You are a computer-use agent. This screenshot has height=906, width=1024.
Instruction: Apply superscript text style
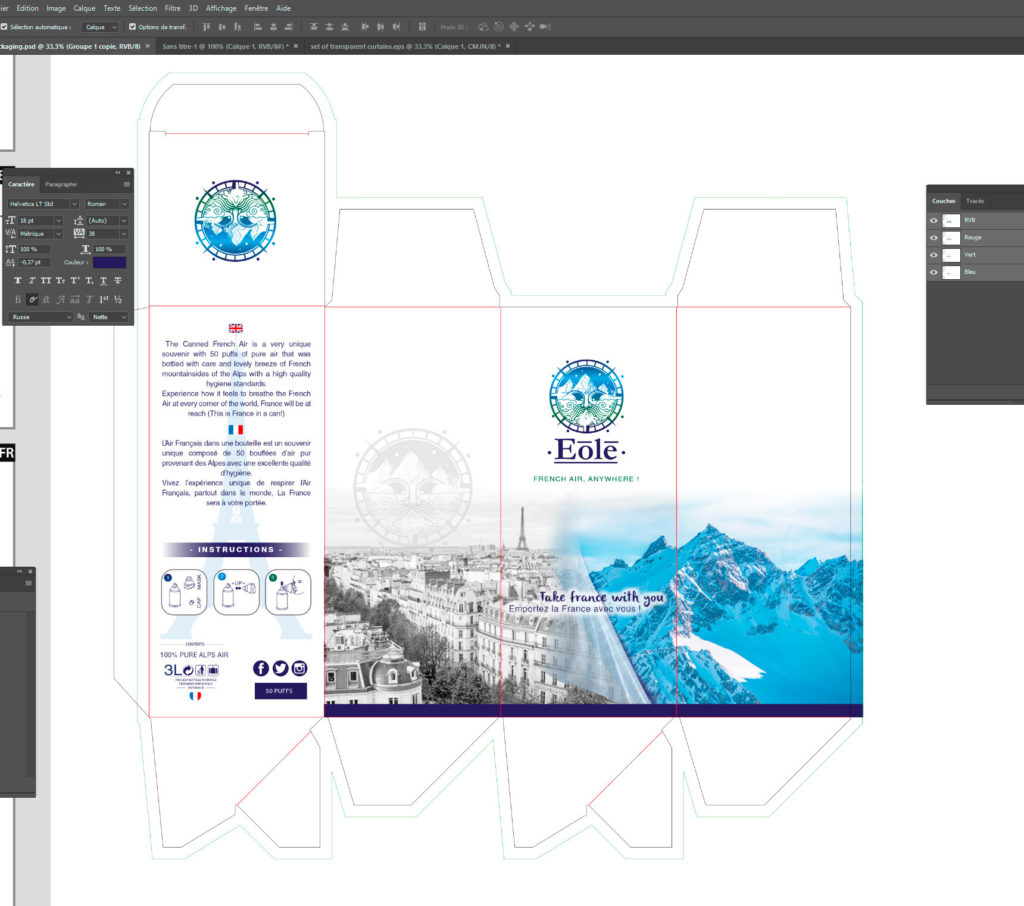tap(75, 281)
